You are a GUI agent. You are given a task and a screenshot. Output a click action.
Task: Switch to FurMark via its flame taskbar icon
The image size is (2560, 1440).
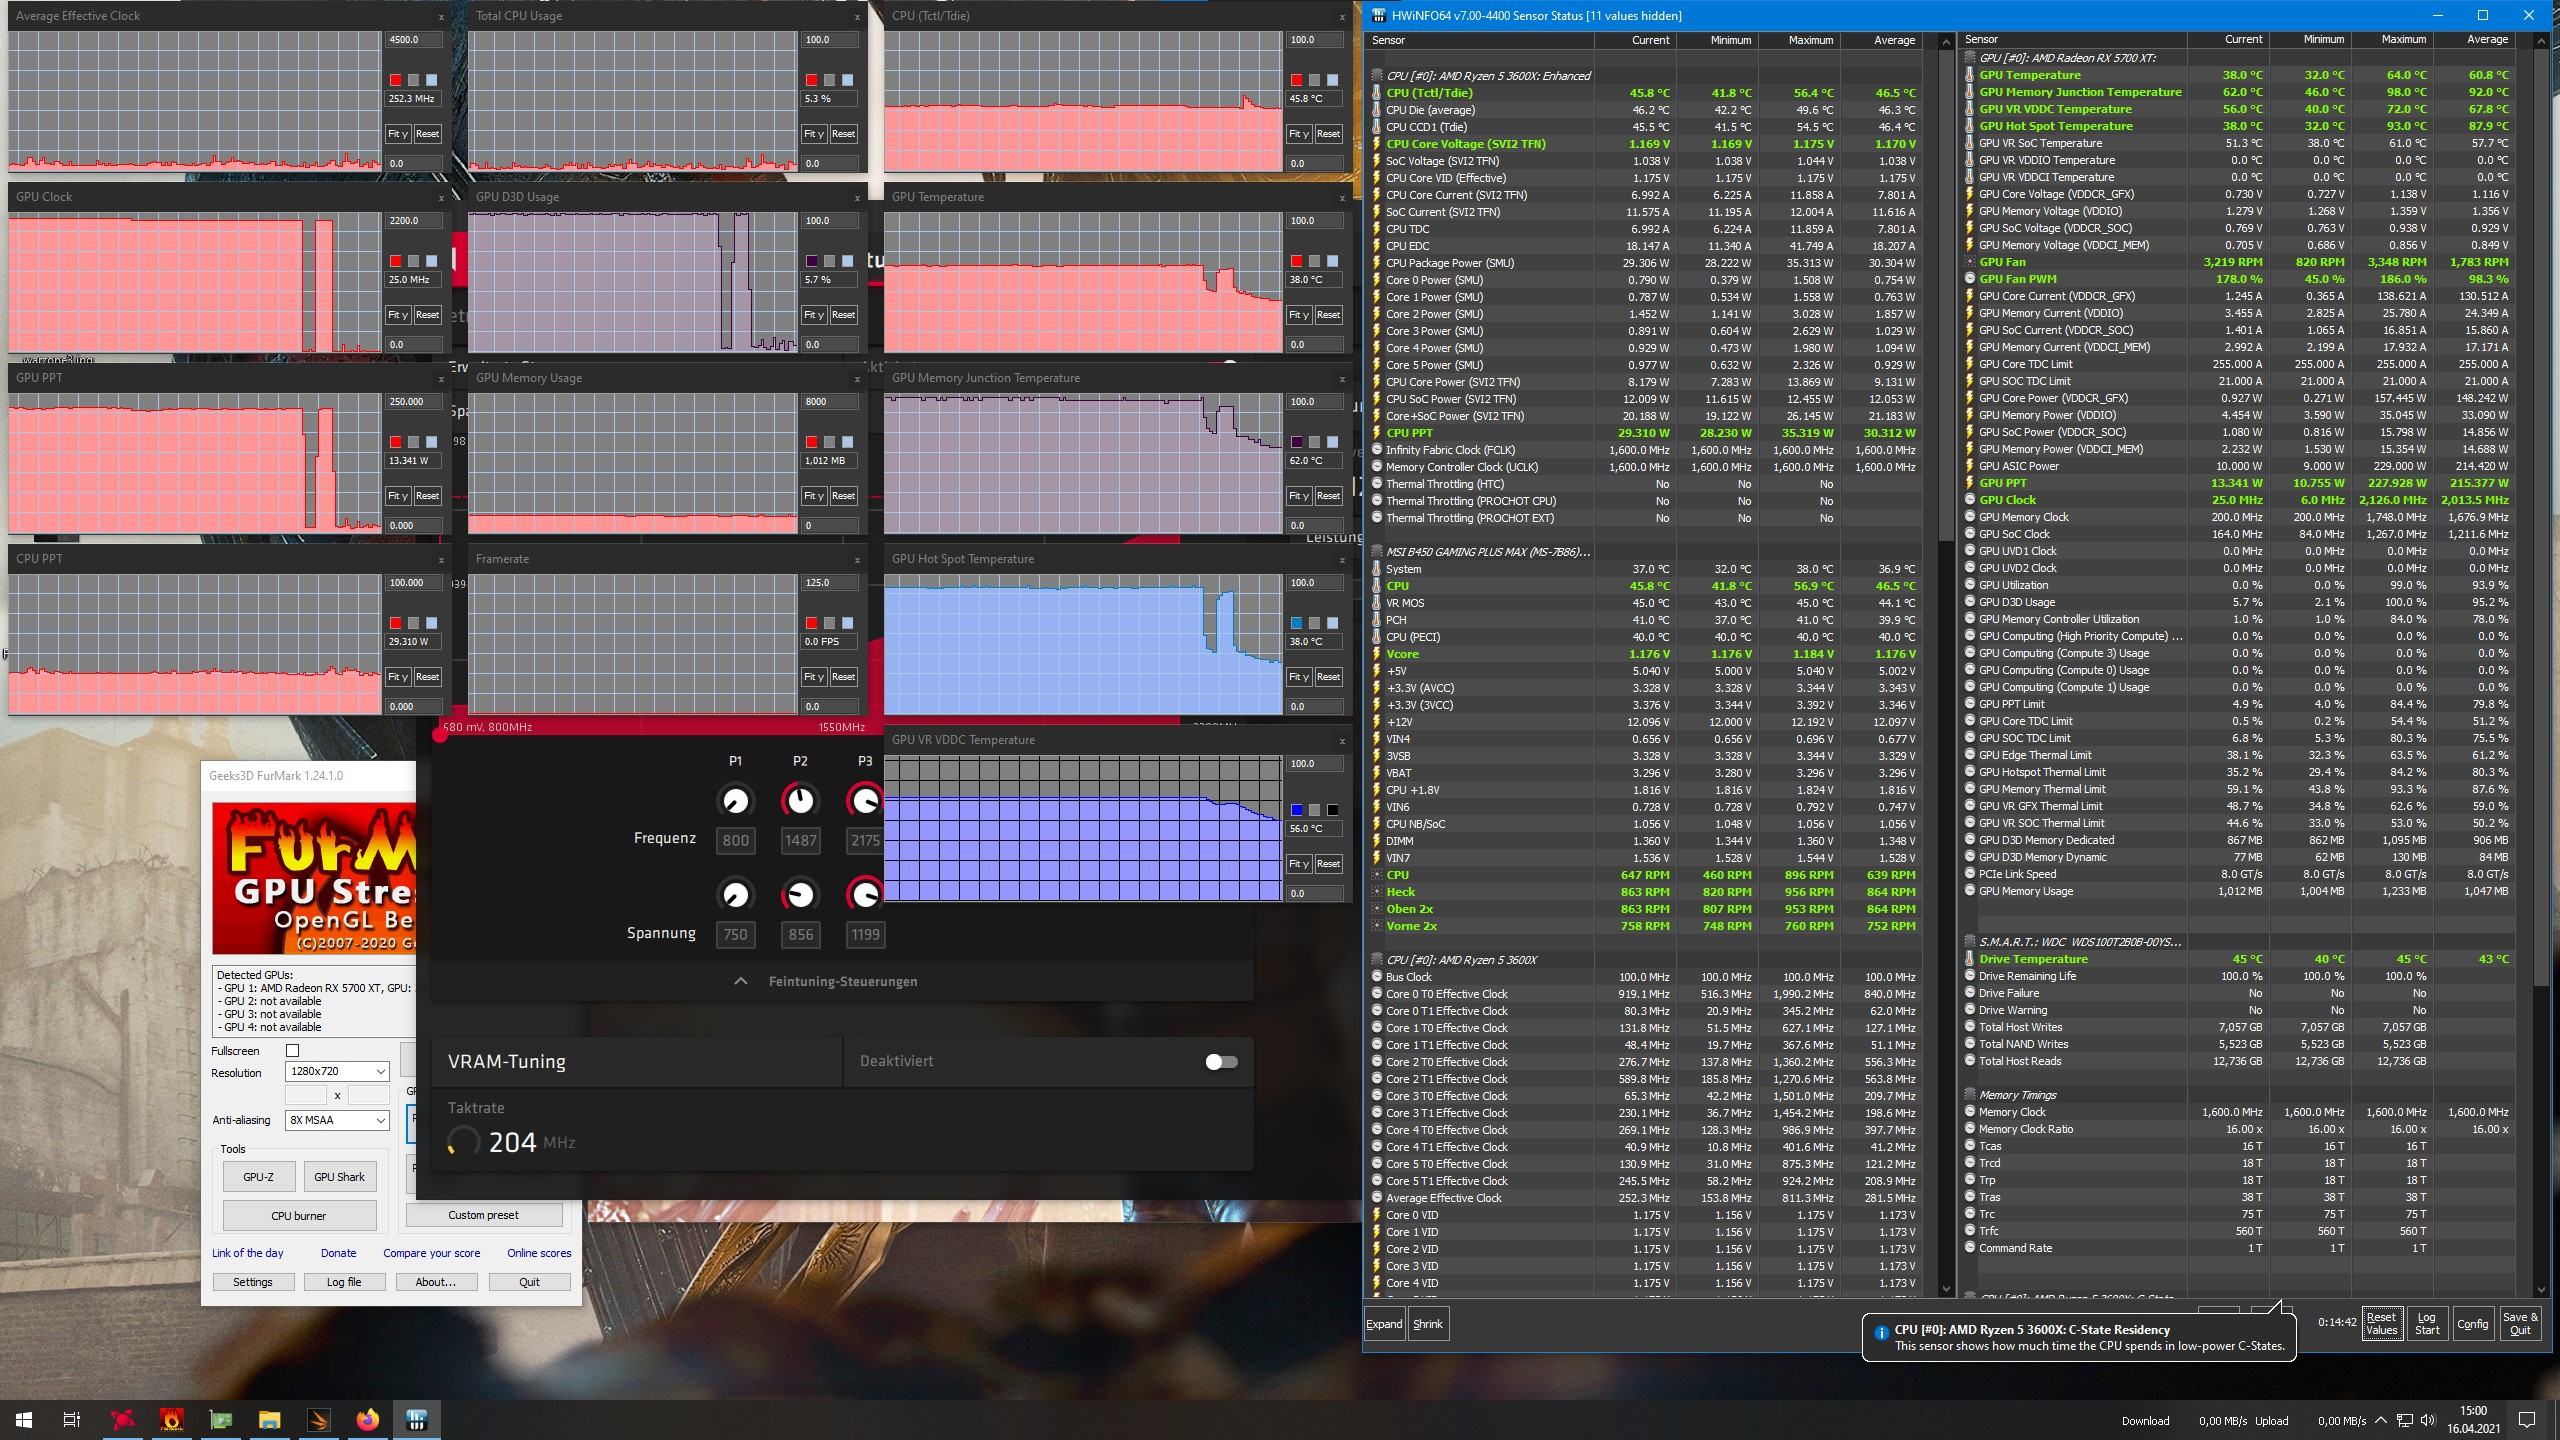171,1419
